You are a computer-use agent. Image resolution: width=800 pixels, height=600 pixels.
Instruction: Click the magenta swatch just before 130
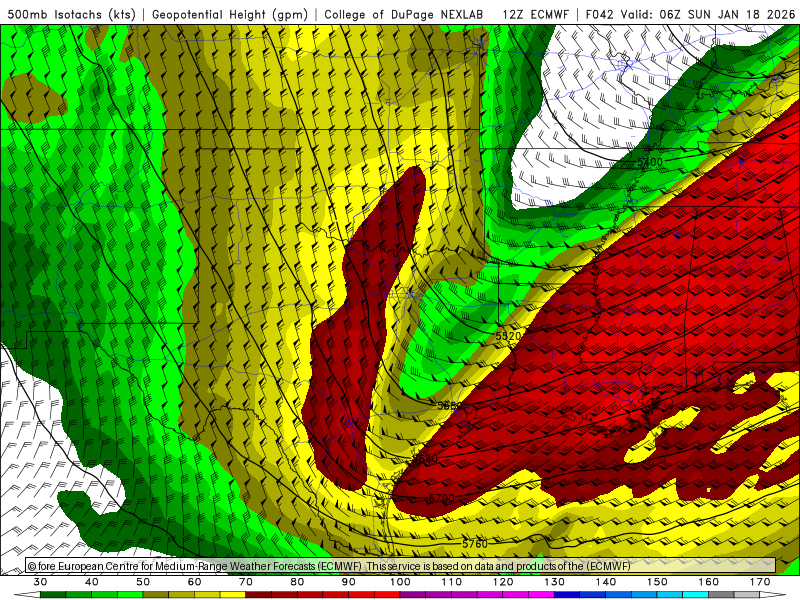pyautogui.click(x=542, y=595)
